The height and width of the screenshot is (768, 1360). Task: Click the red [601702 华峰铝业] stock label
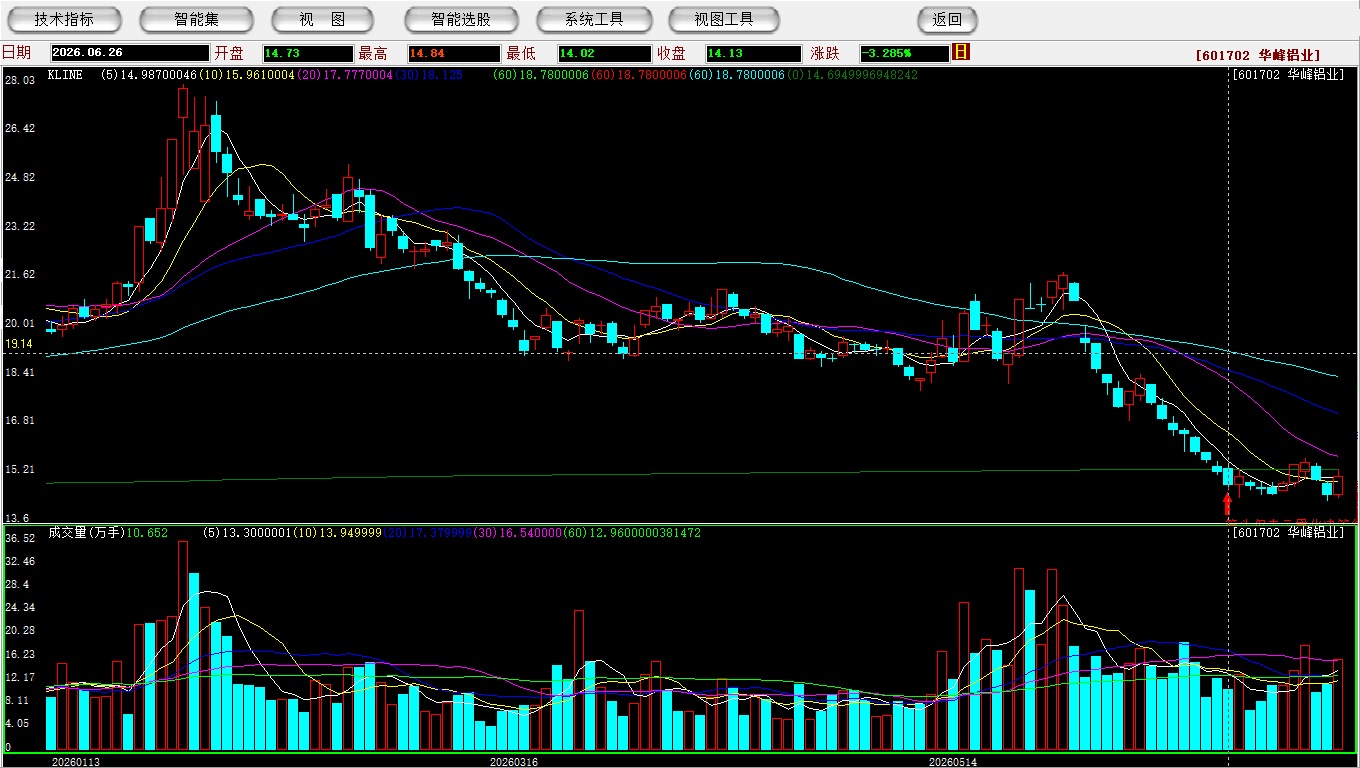pos(1257,56)
